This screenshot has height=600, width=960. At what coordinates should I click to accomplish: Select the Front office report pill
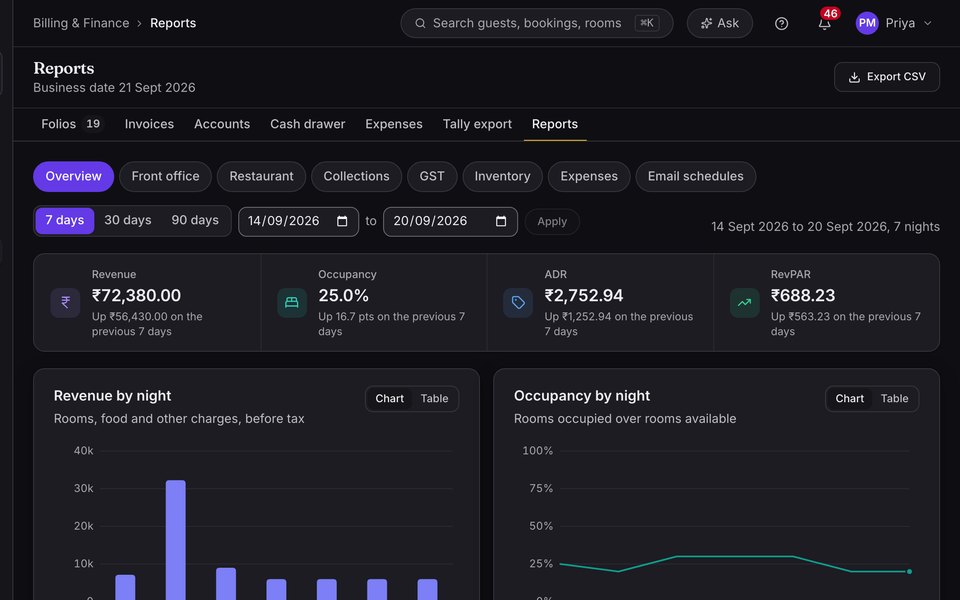(x=165, y=176)
